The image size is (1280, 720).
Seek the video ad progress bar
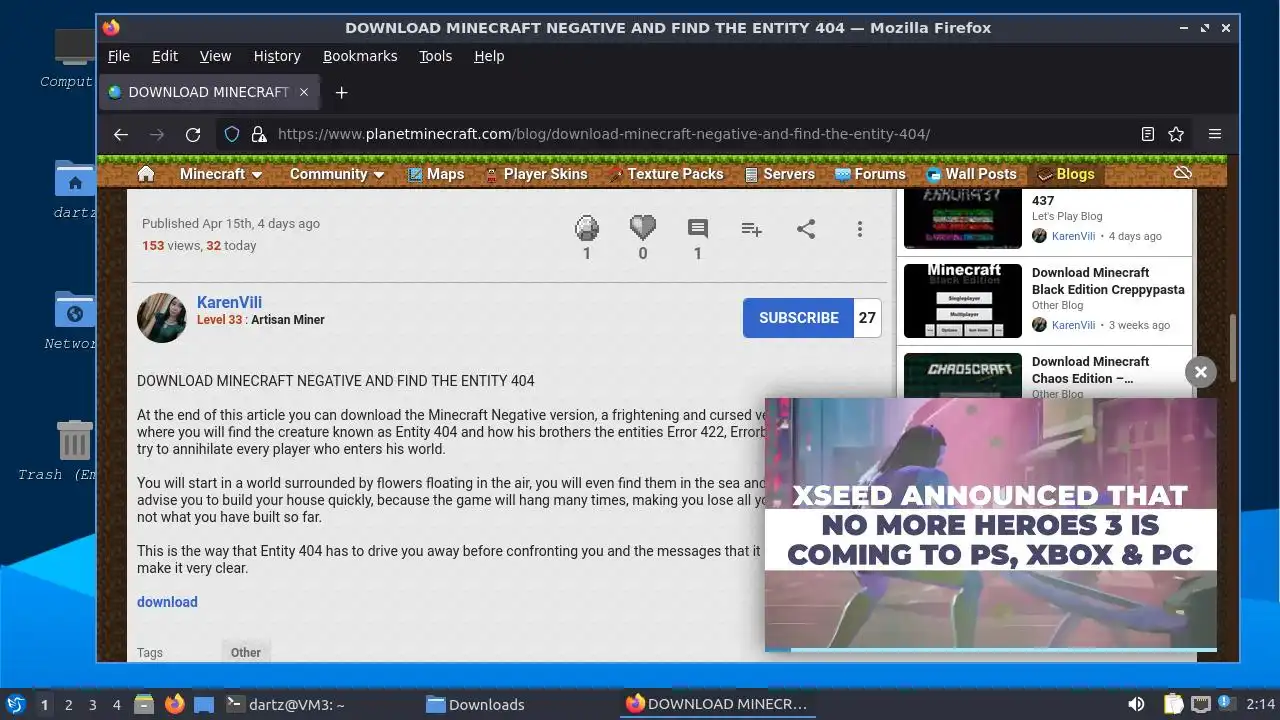click(x=991, y=650)
